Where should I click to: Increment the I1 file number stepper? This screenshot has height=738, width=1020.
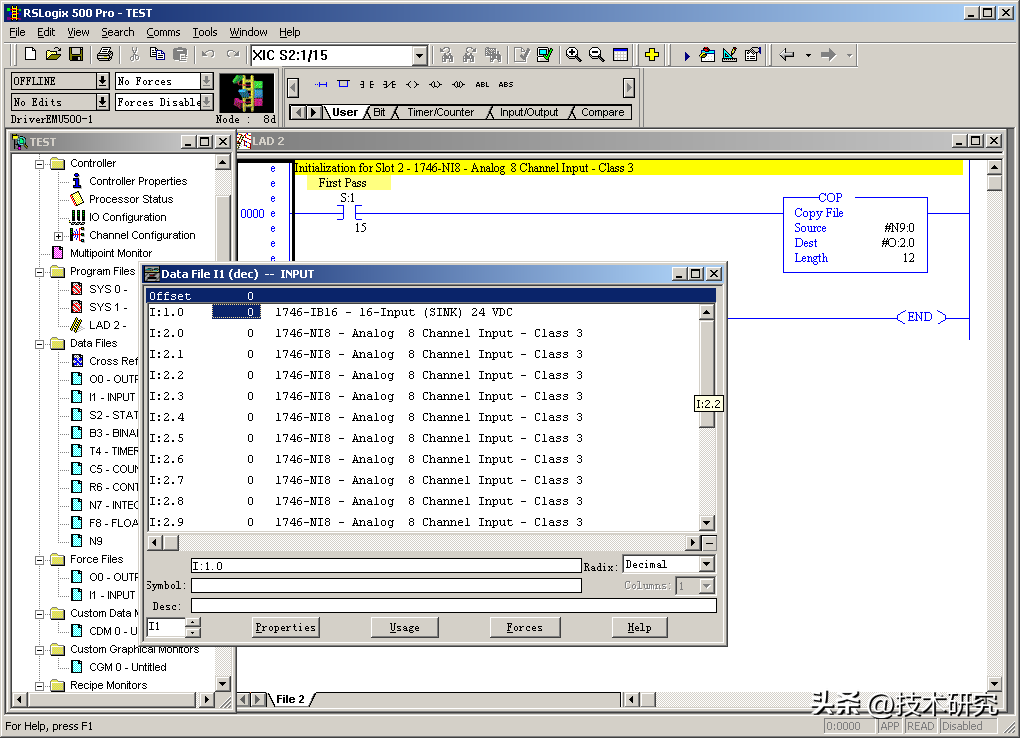(x=193, y=622)
